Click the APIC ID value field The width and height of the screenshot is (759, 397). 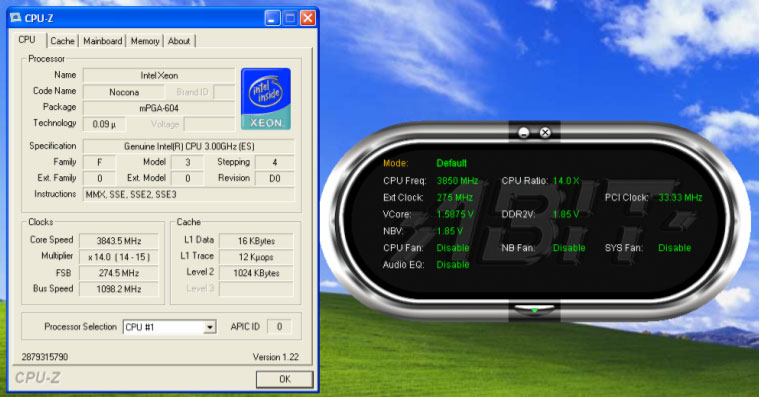pos(279,327)
